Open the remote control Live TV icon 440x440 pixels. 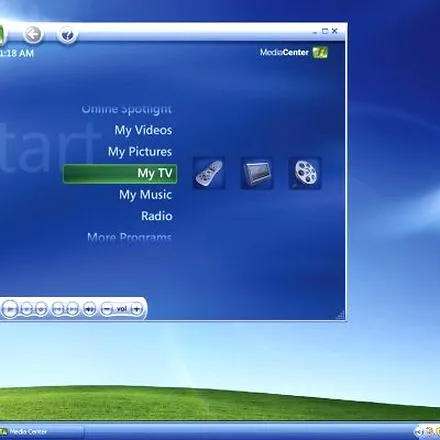coord(209,173)
